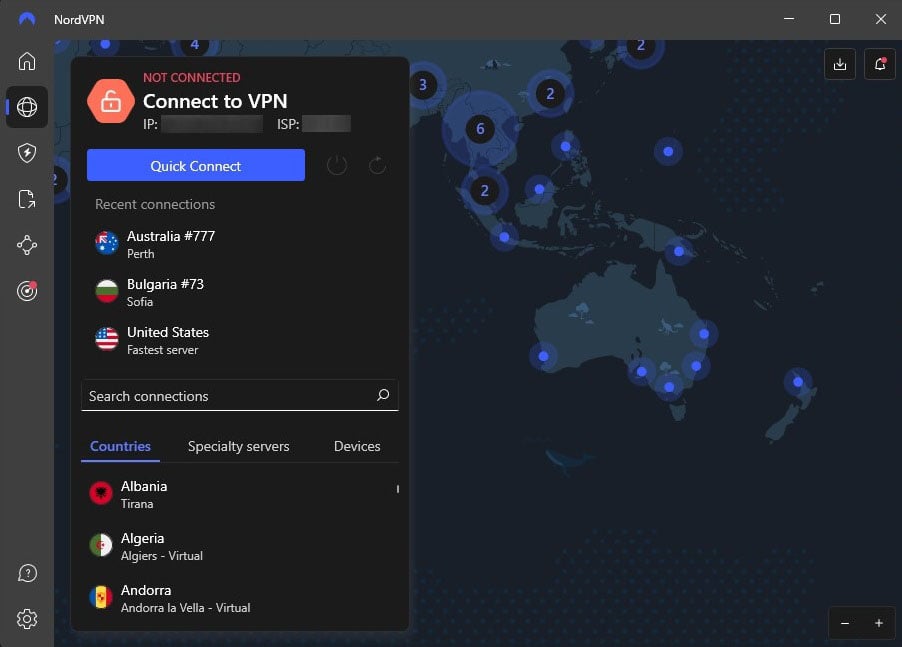Connect to Australia #777 Perth
Viewport: 902px width, 647px height.
click(240, 244)
